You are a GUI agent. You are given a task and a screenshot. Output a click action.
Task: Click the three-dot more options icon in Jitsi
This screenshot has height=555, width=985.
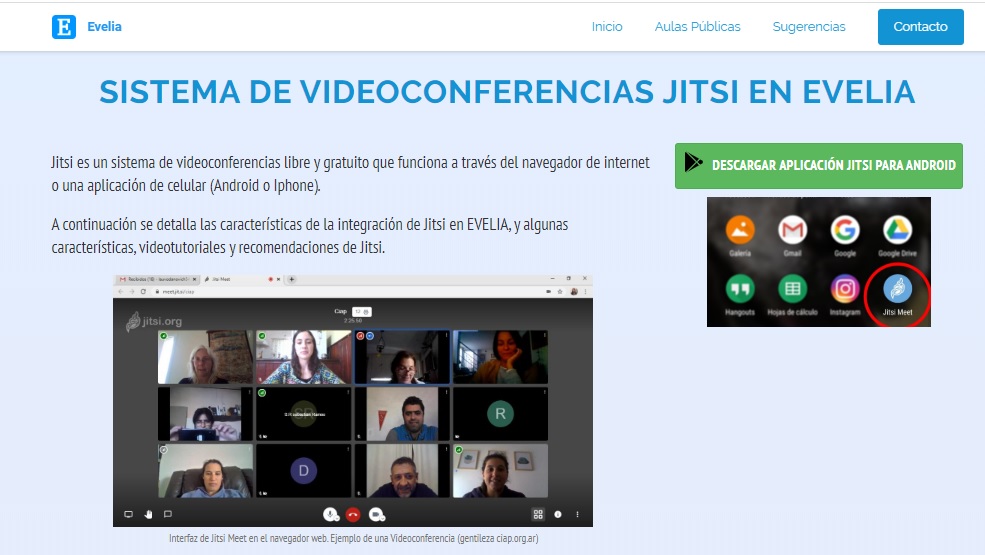click(577, 514)
